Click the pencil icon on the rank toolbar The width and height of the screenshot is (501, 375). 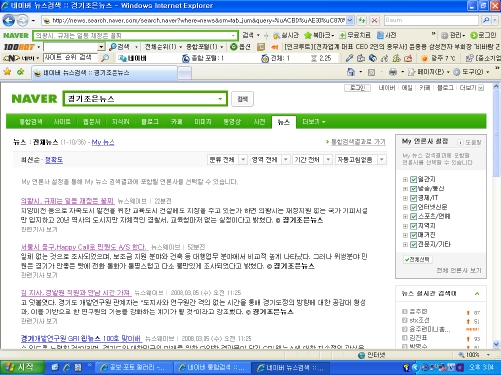pyautogui.click(x=349, y=58)
